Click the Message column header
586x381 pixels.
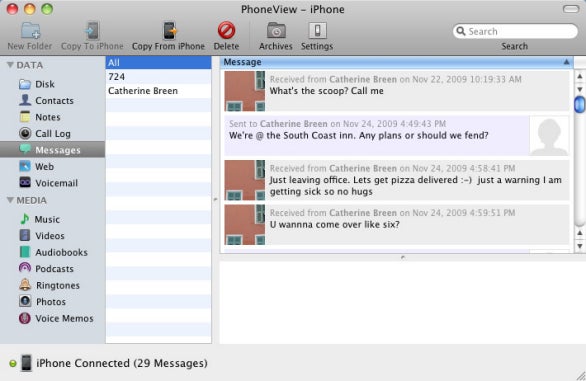(x=397, y=62)
